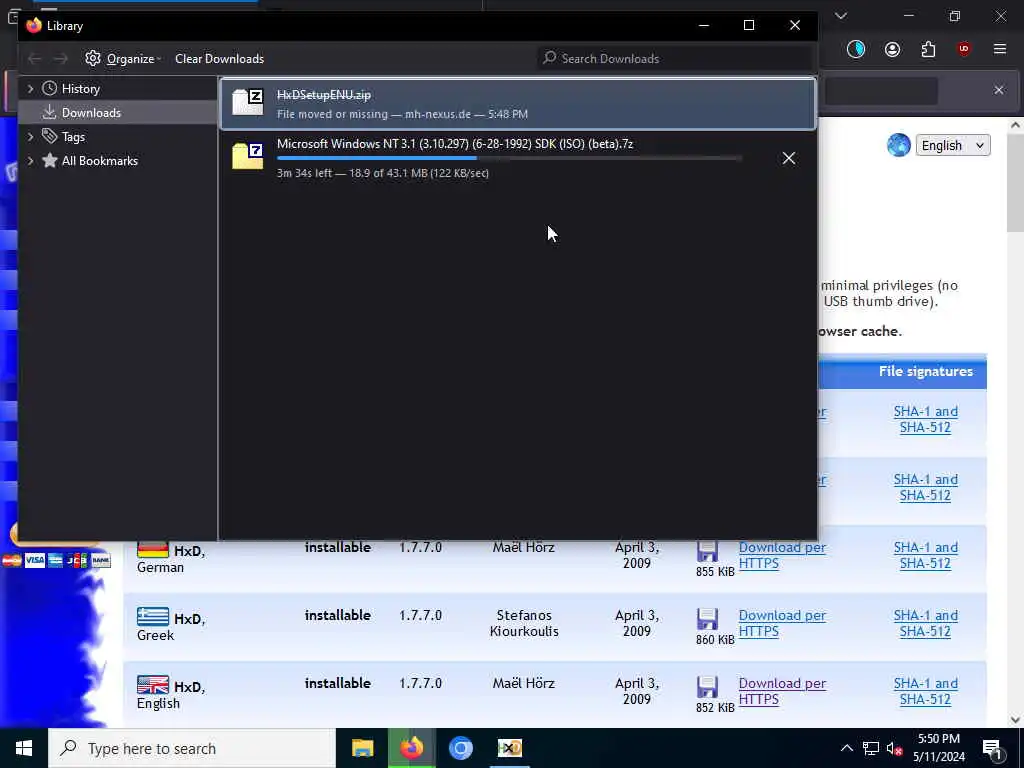Image resolution: width=1024 pixels, height=768 pixels.
Task: Select History in Library sidebar
Action: click(81, 89)
